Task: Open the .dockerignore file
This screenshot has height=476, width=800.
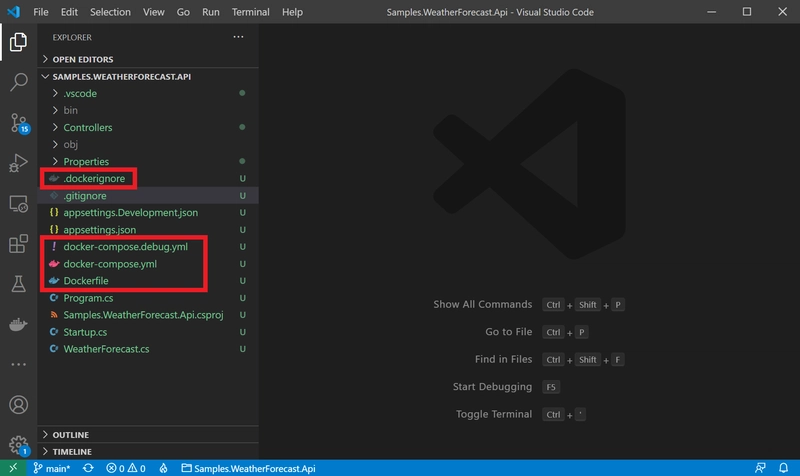Action: click(x=148, y=179)
